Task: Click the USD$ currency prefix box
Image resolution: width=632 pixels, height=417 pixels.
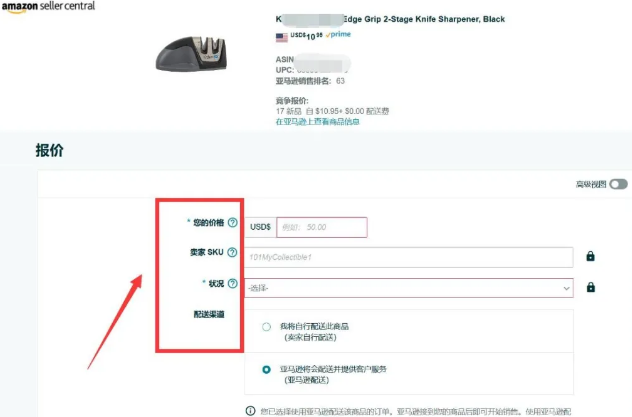Action: [x=260, y=227]
